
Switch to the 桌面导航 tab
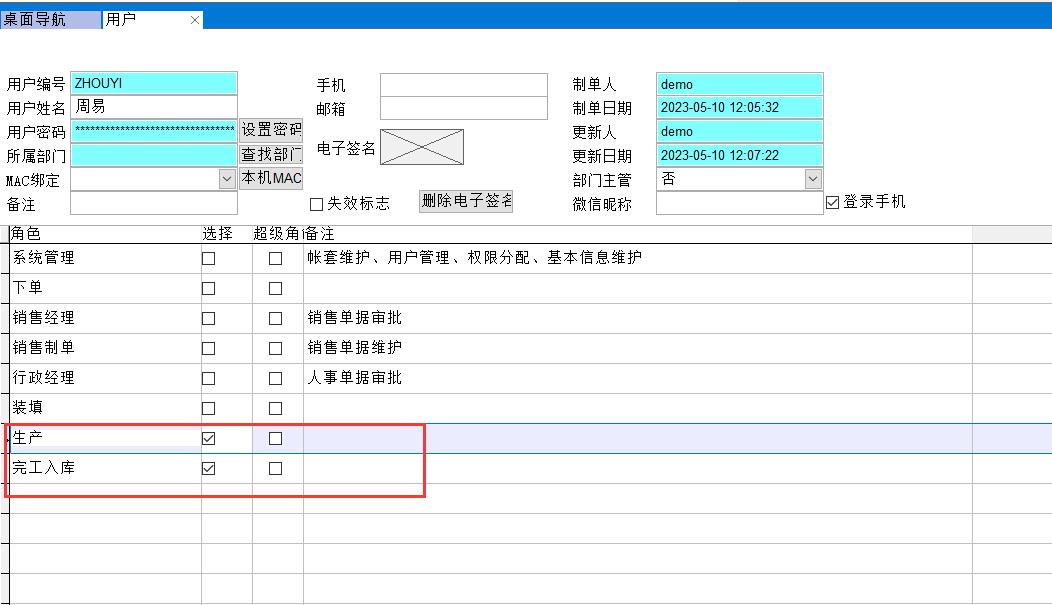(x=50, y=20)
